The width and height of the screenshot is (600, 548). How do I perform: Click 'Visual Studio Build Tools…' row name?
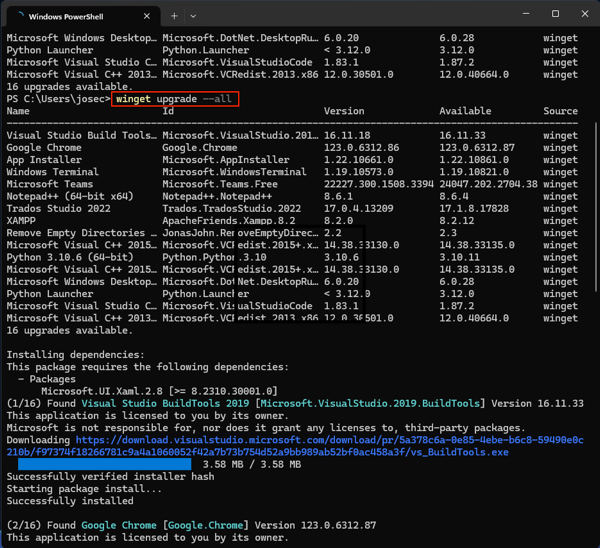point(82,135)
